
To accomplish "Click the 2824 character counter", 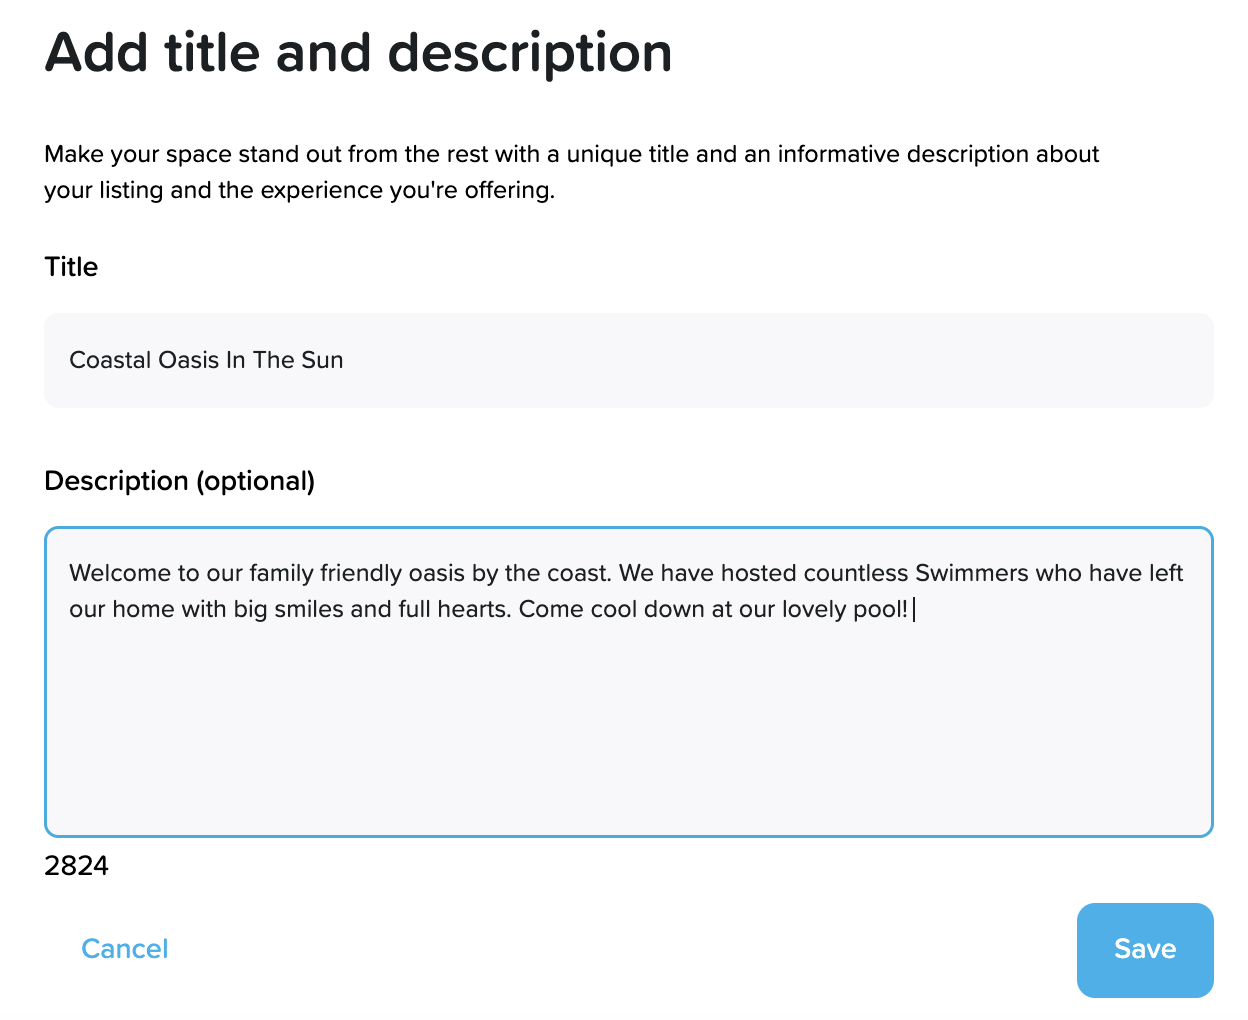I will [x=76, y=866].
